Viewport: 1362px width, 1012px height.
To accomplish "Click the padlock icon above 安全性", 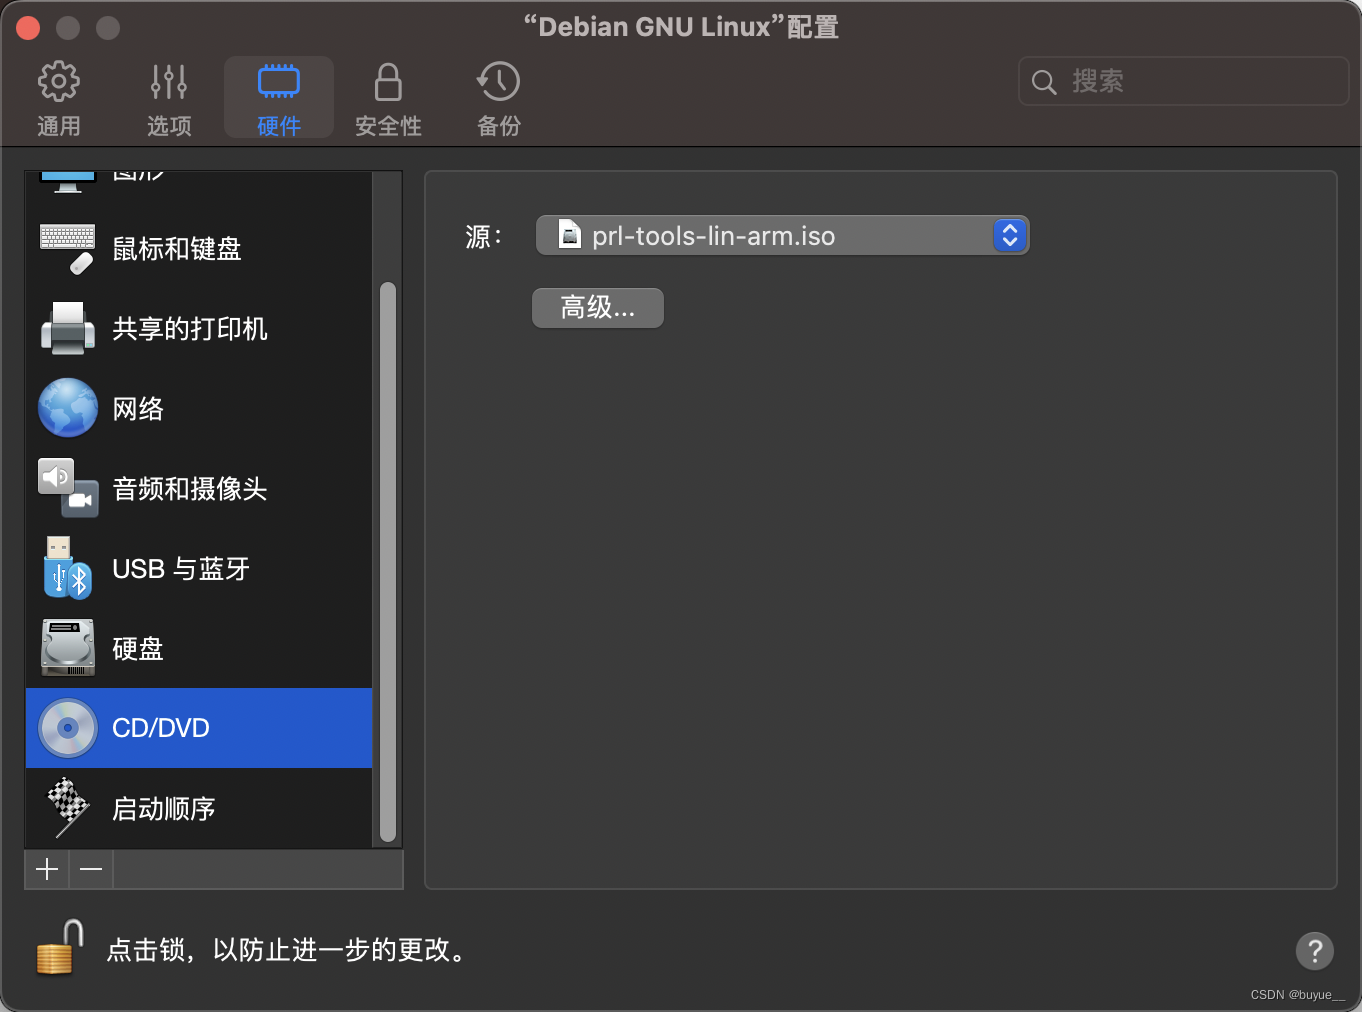I will [388, 81].
